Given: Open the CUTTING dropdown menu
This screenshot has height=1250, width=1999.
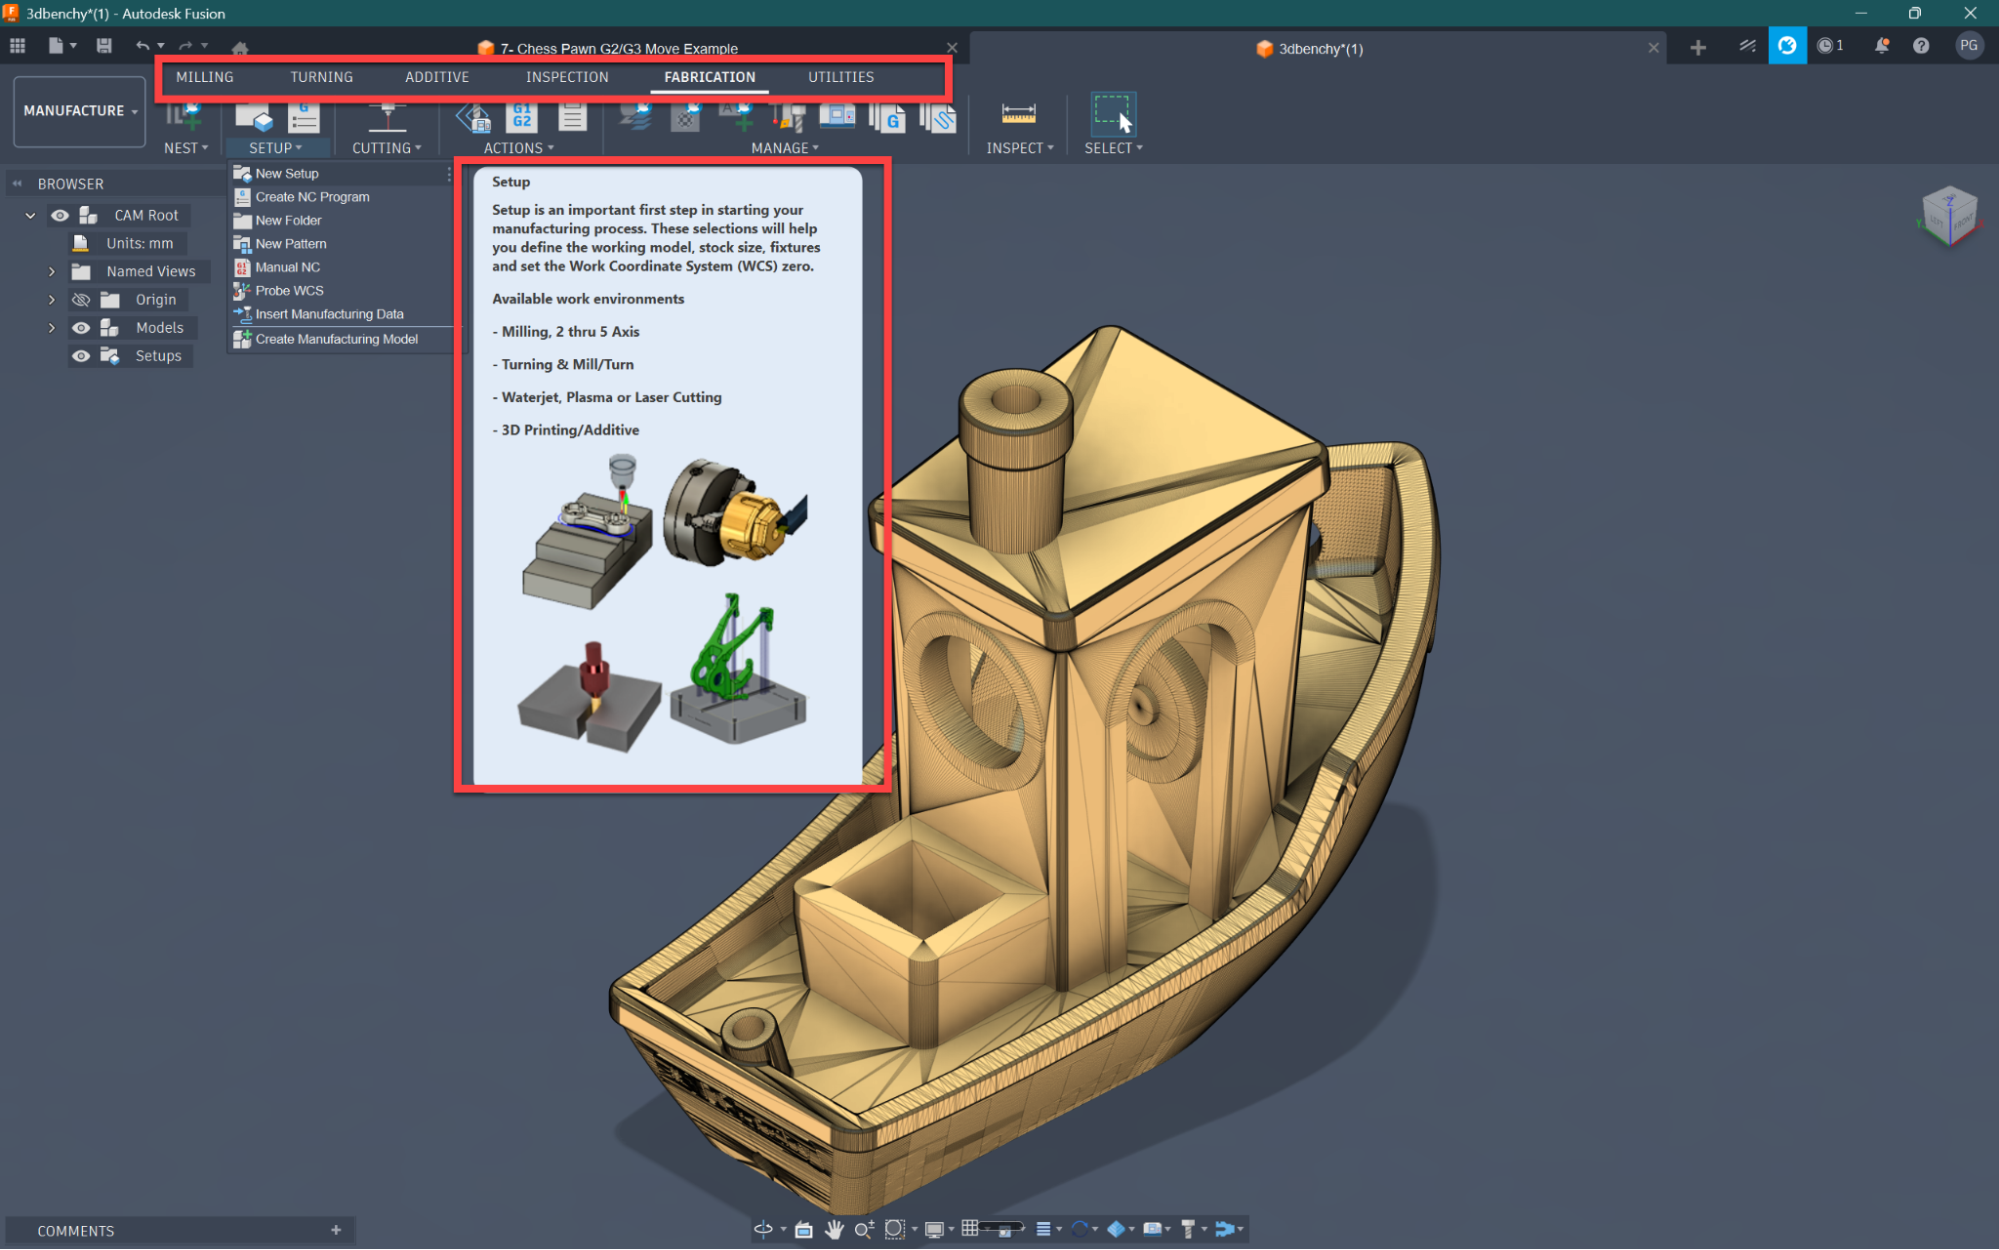Looking at the screenshot, I should (387, 148).
